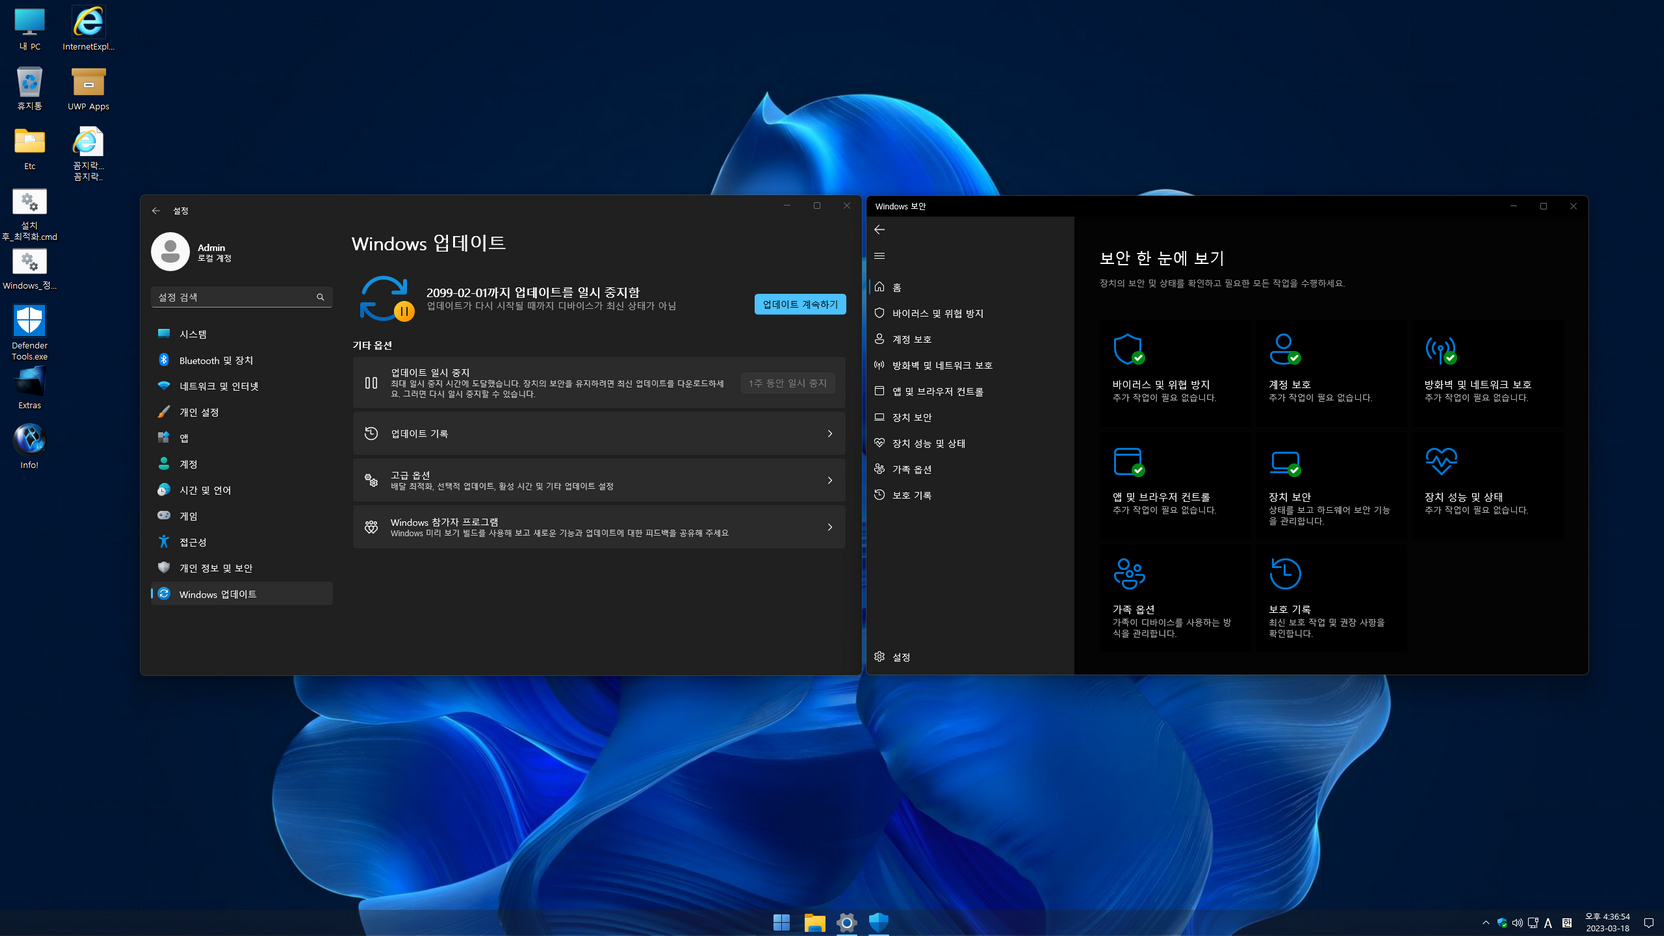Expand 업데이트 기록 row chevron

click(x=830, y=434)
